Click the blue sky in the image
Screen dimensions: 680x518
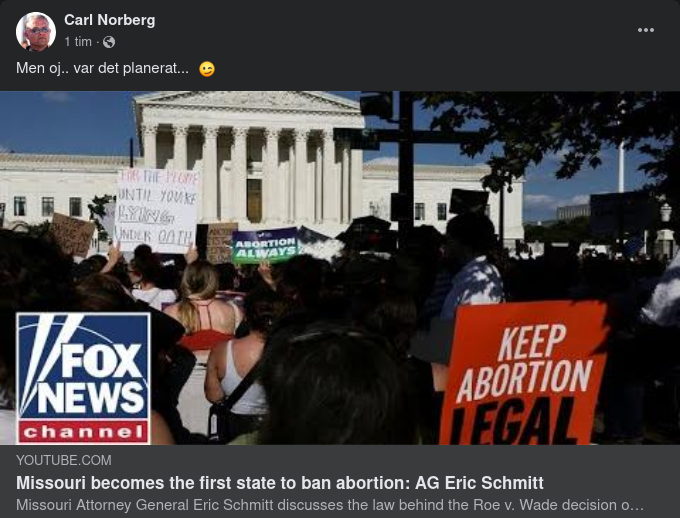65,121
